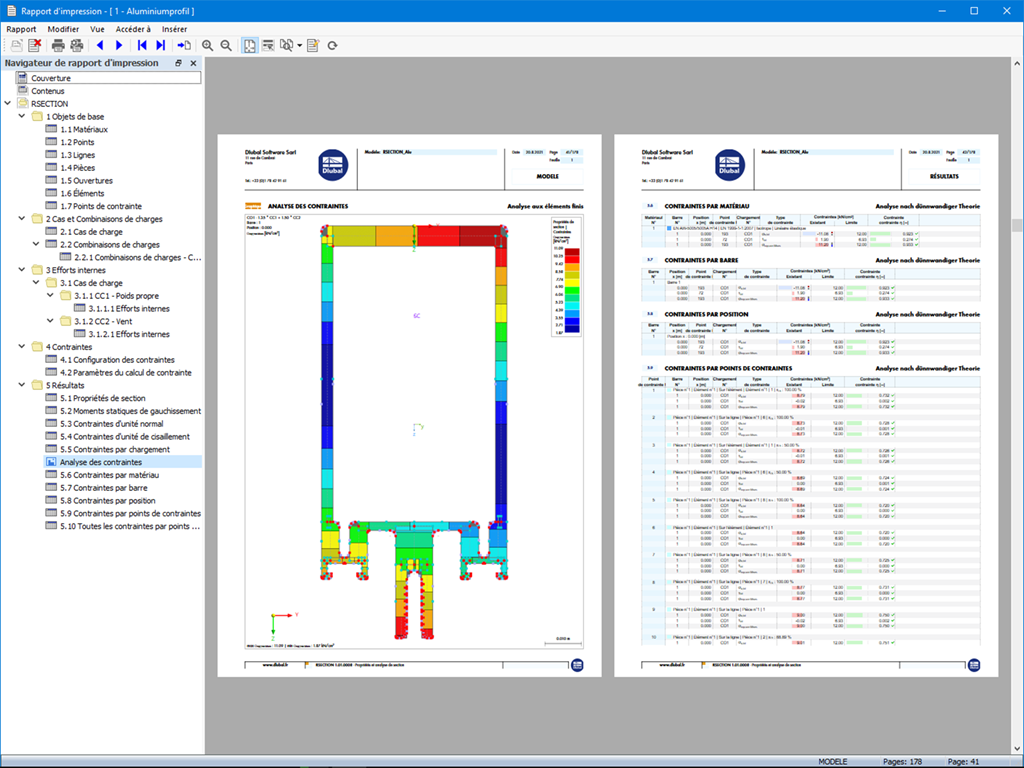Close the report navigator panel

click(193, 63)
